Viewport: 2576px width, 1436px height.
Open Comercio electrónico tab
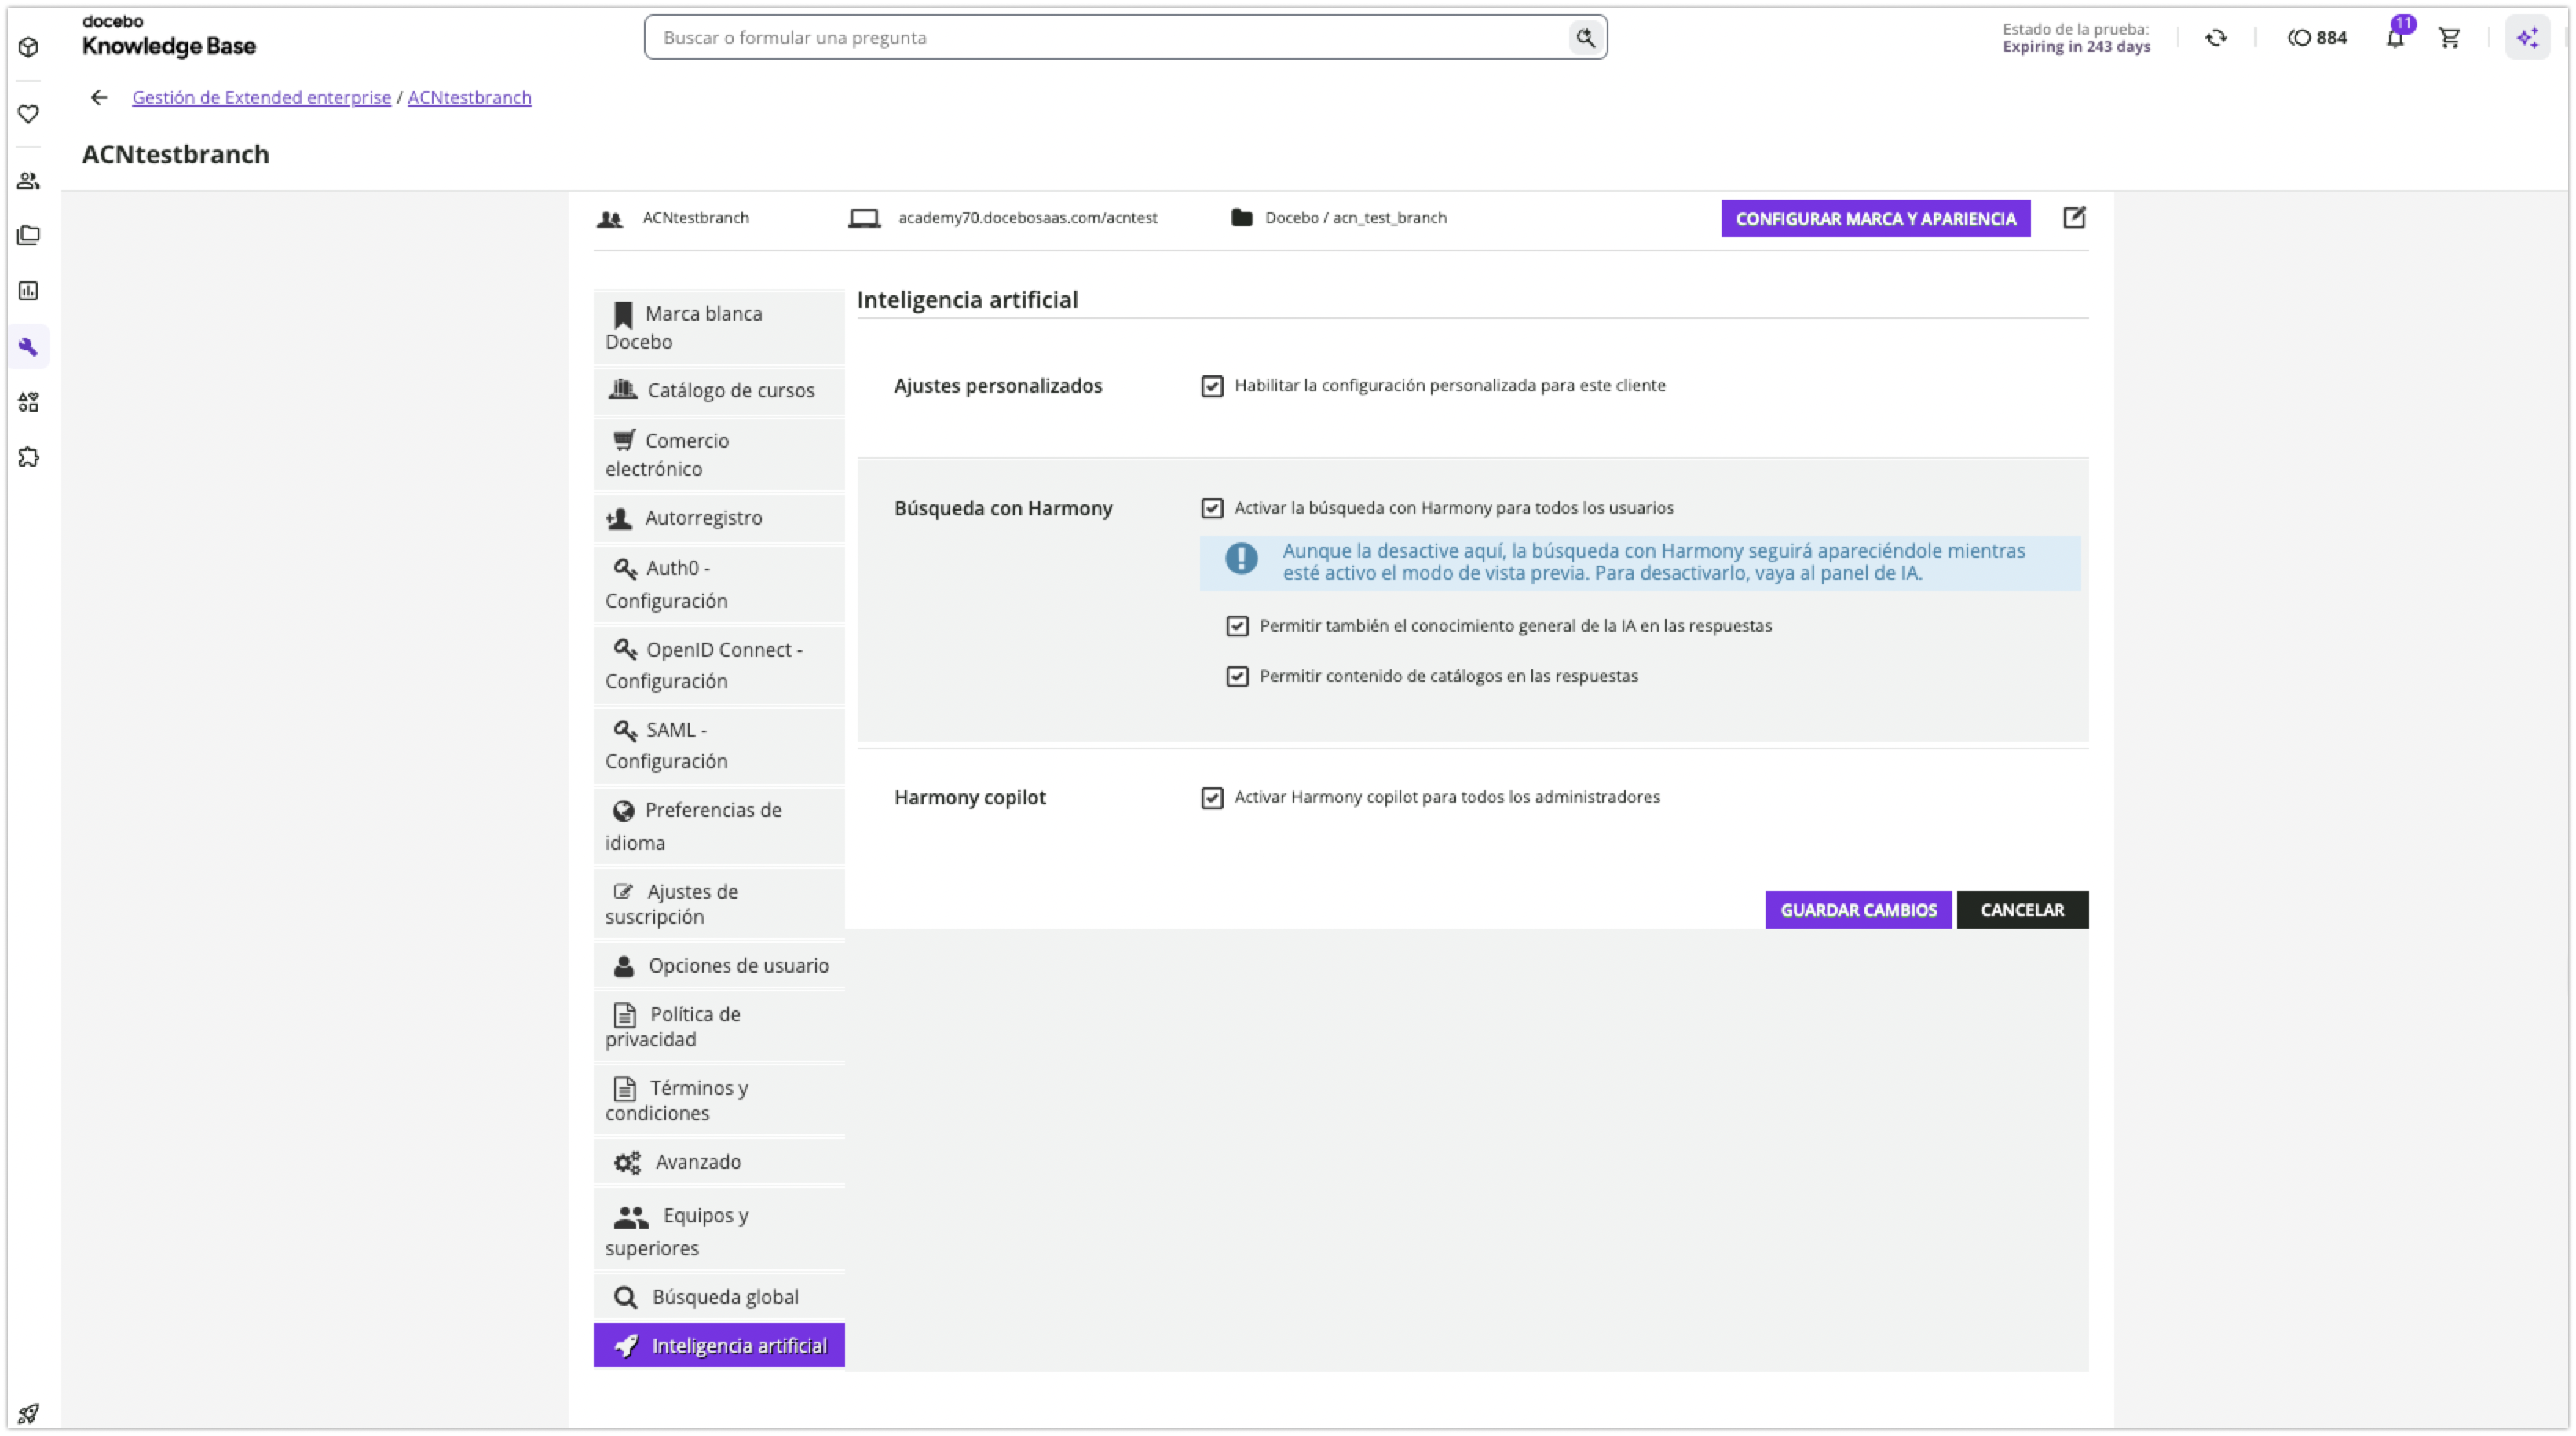point(718,455)
